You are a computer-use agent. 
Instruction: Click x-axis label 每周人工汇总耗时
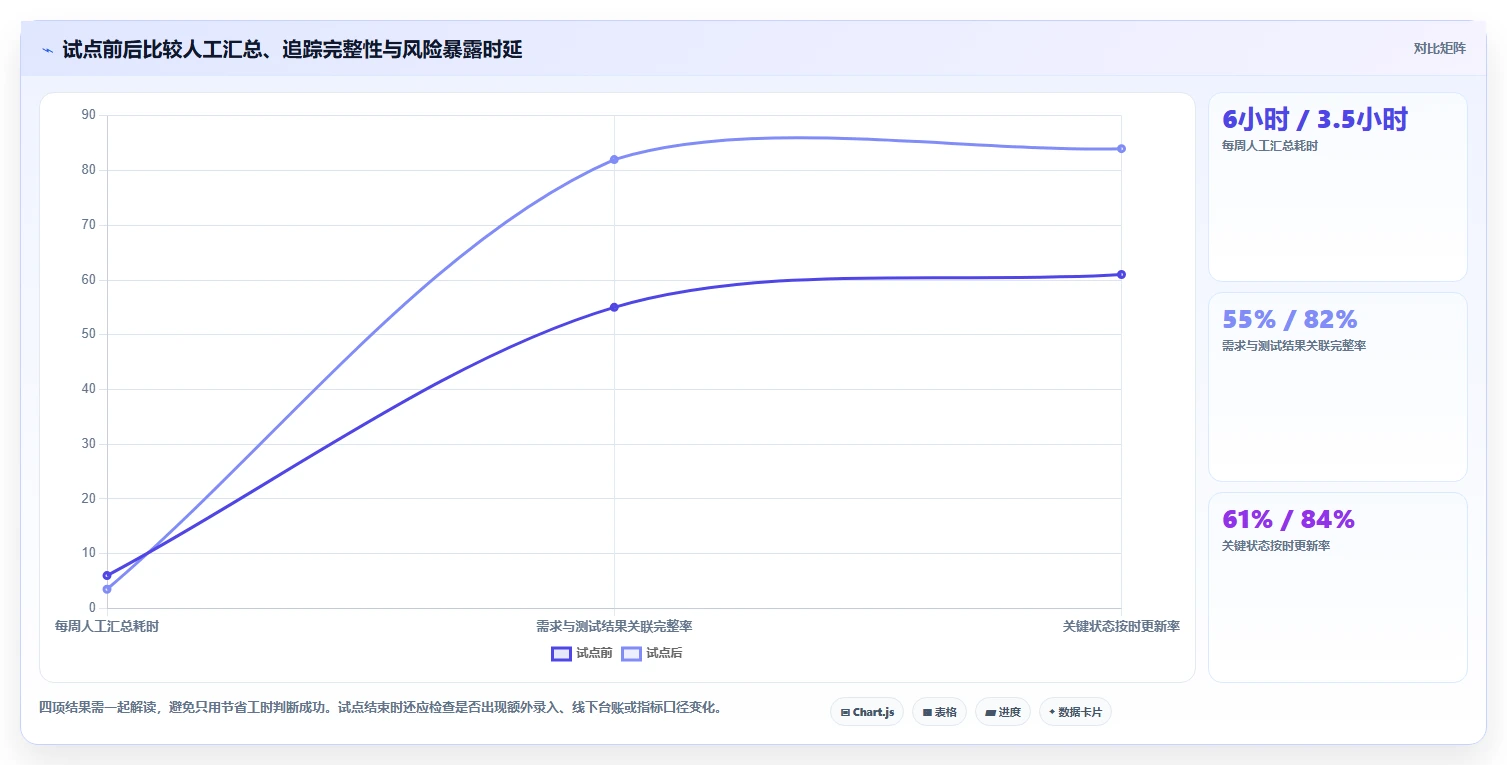107,627
